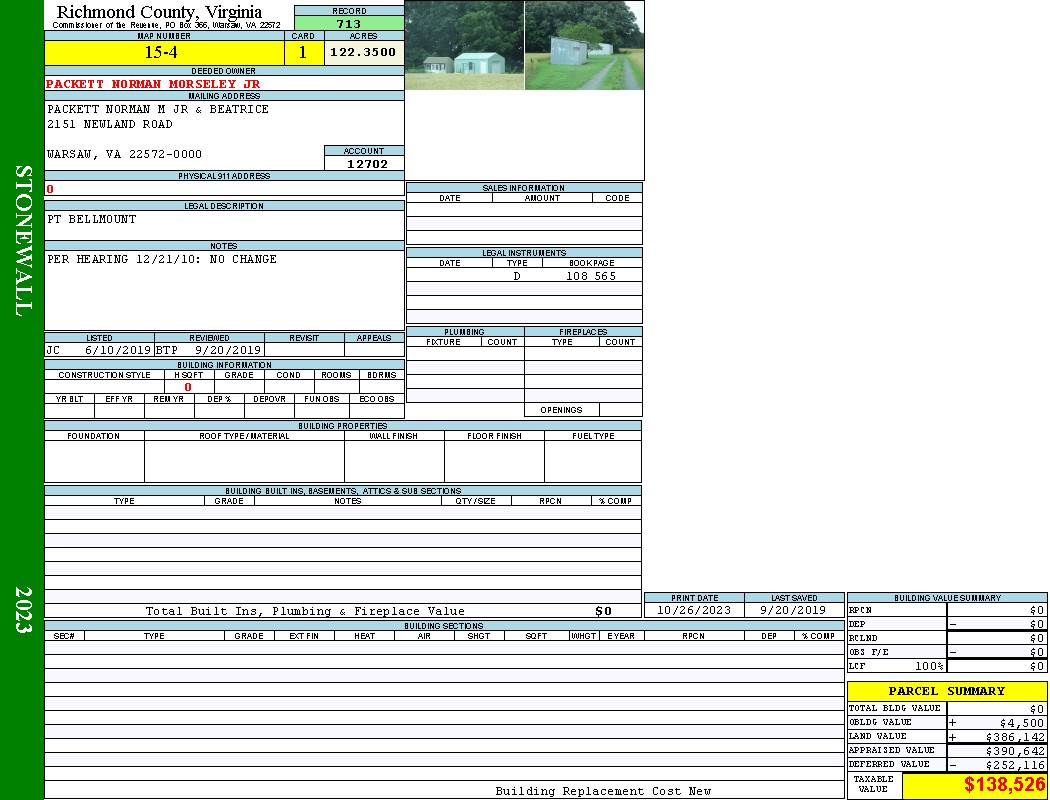The width and height of the screenshot is (1050, 800).
Task: Click the mailing address line 2151 Newland Road
Action: [x=110, y=124]
